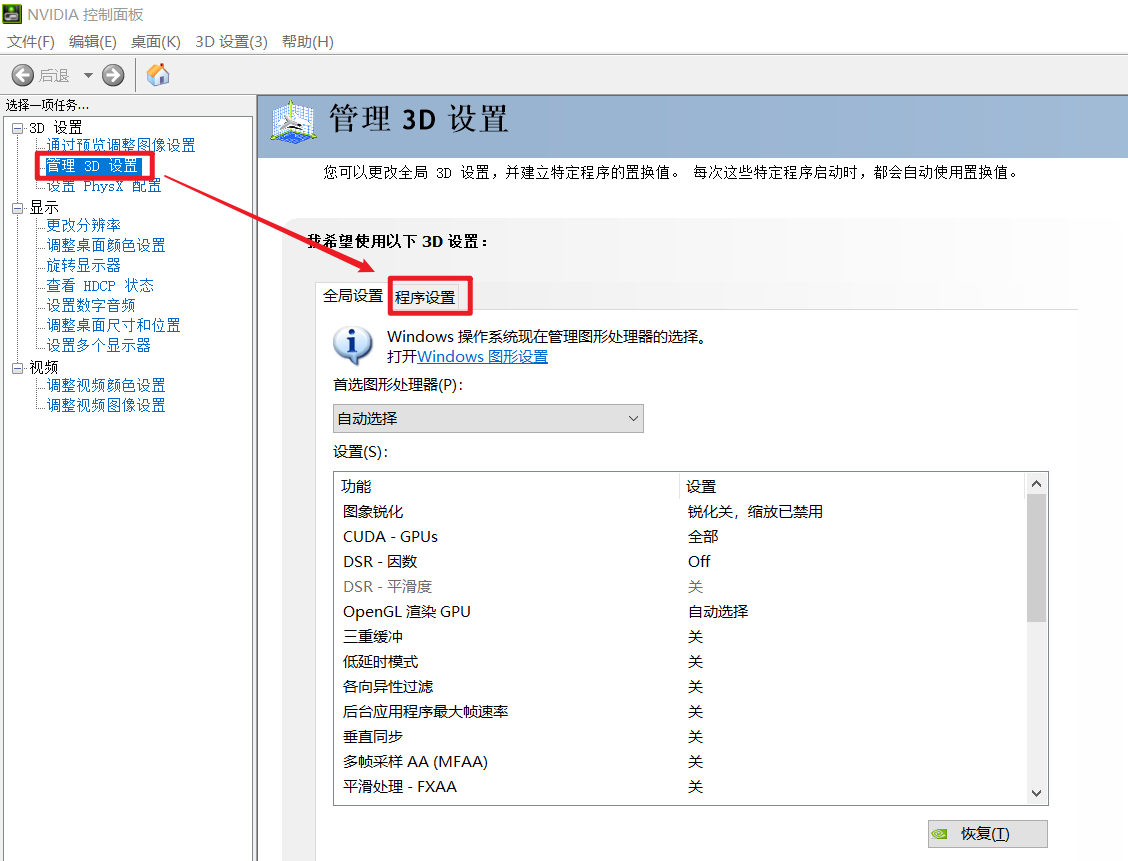Viewport: 1128px width, 861px height.
Task: Open 调整视频颜色设置 task
Action: coord(106,386)
